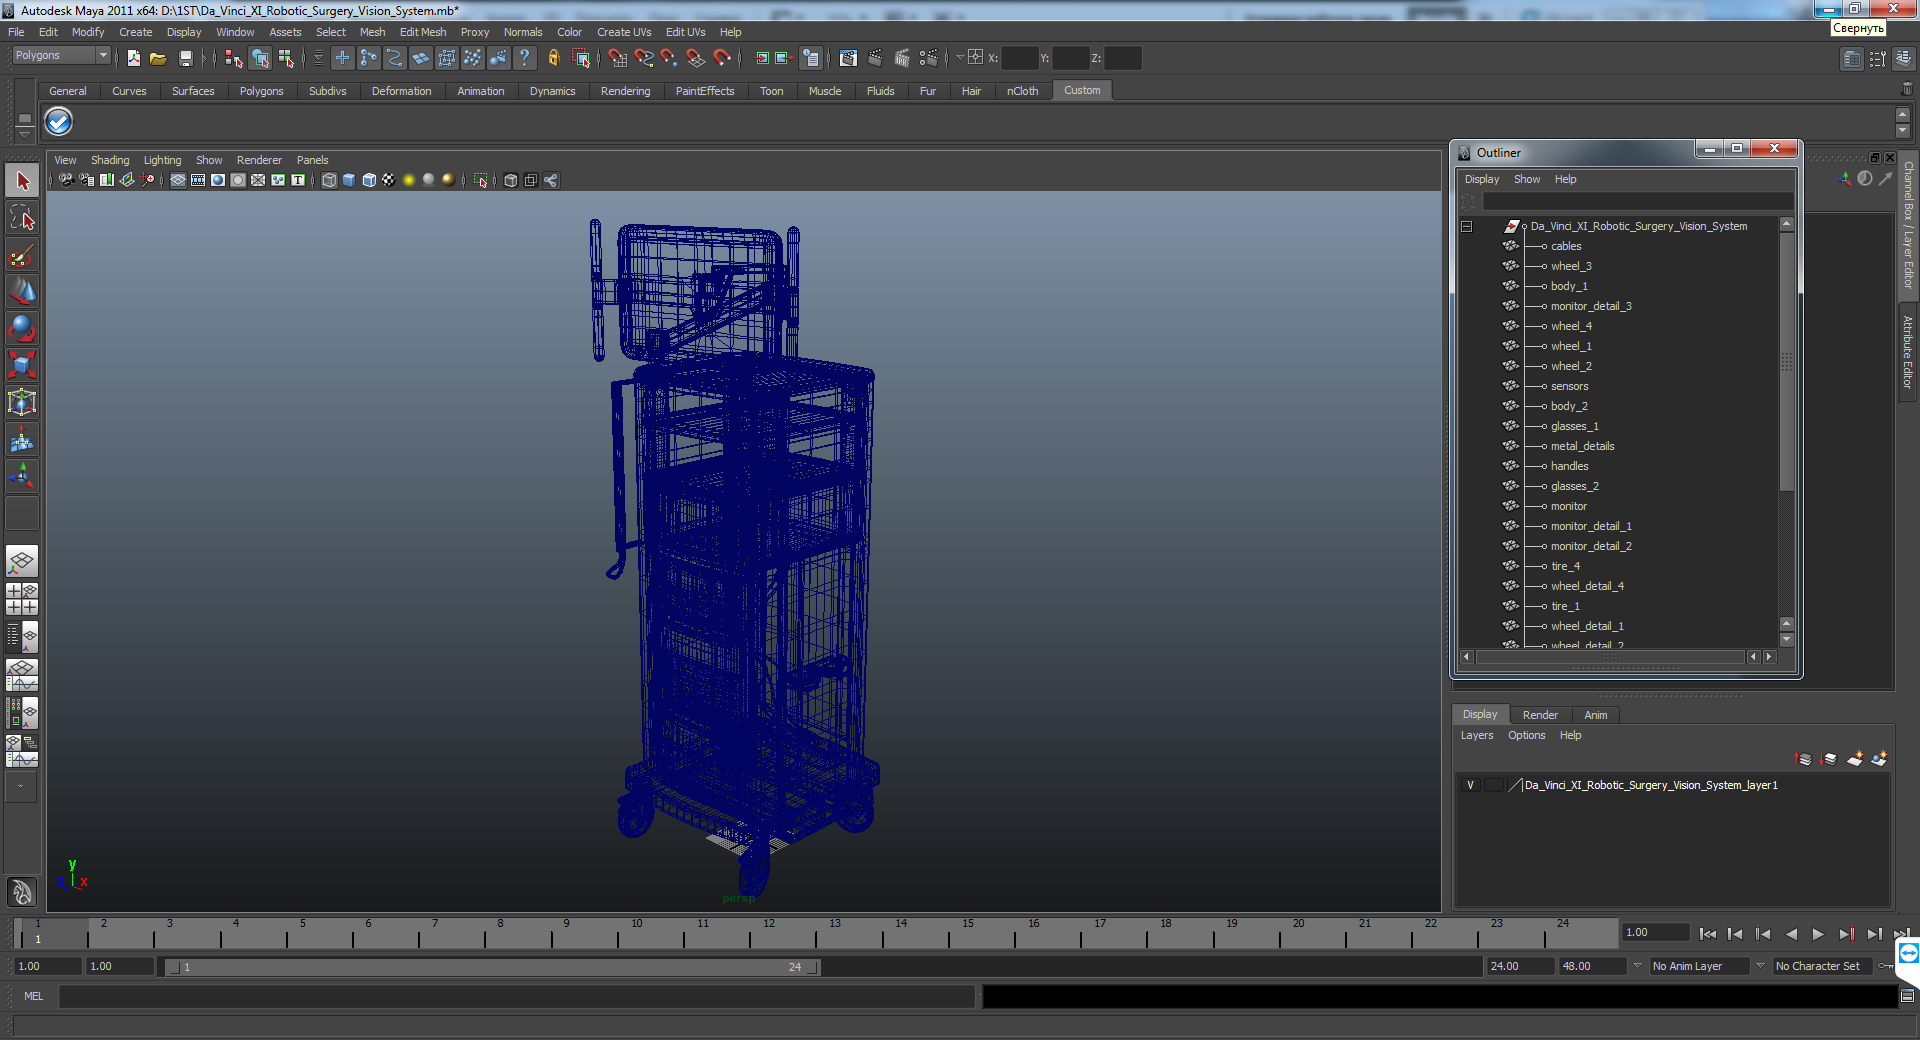The width and height of the screenshot is (1920, 1040).
Task: Open the Persp/Outliner layout
Action: pyautogui.click(x=22, y=637)
